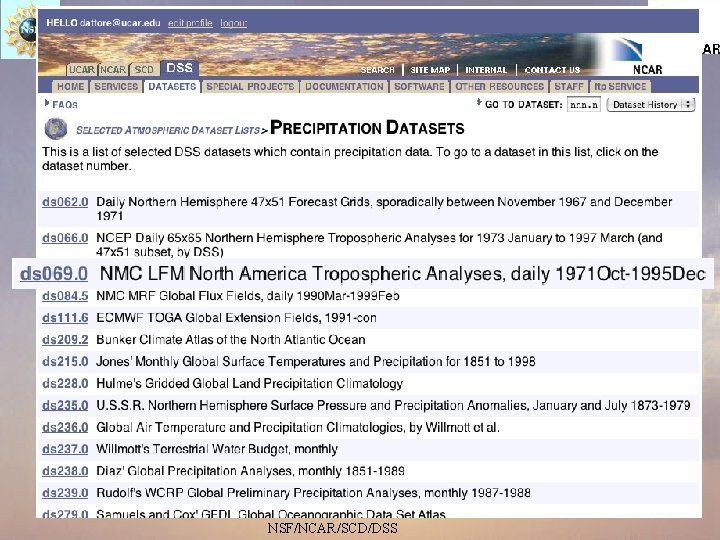Screen dimensions: 720x540
Task: Open the HOME tab
Action: tap(70, 87)
